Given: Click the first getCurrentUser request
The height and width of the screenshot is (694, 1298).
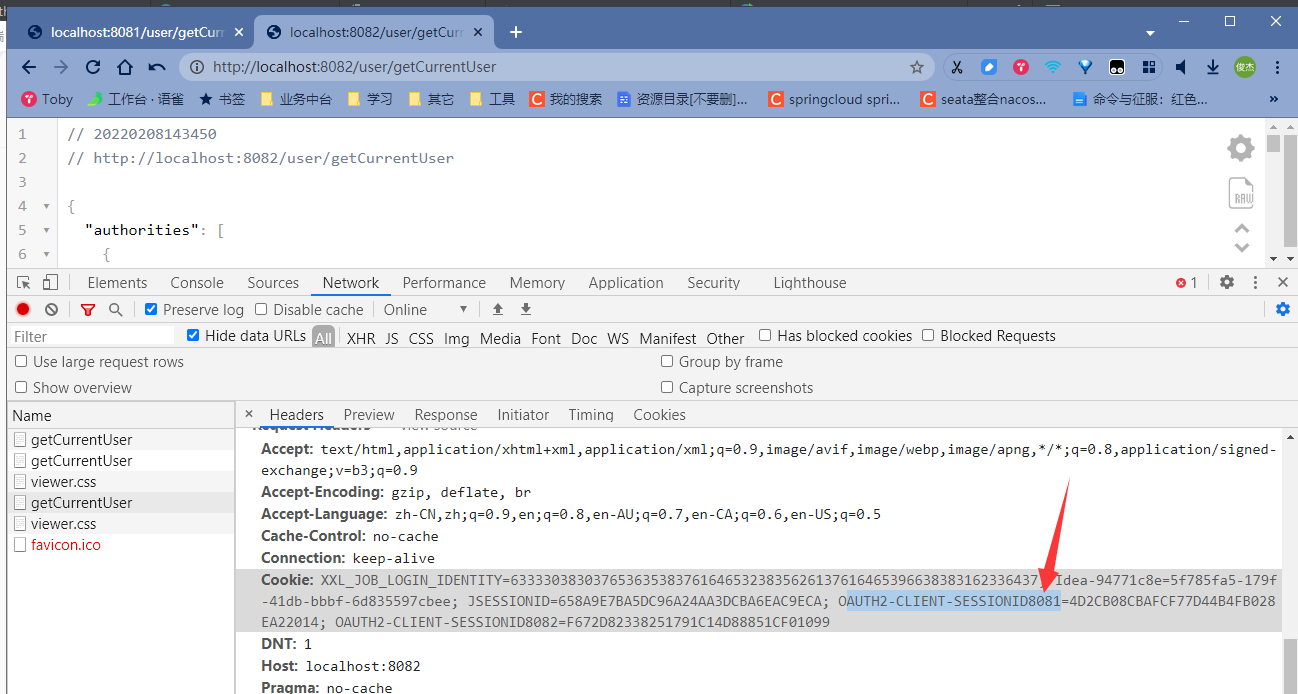Looking at the screenshot, I should coord(70,439).
